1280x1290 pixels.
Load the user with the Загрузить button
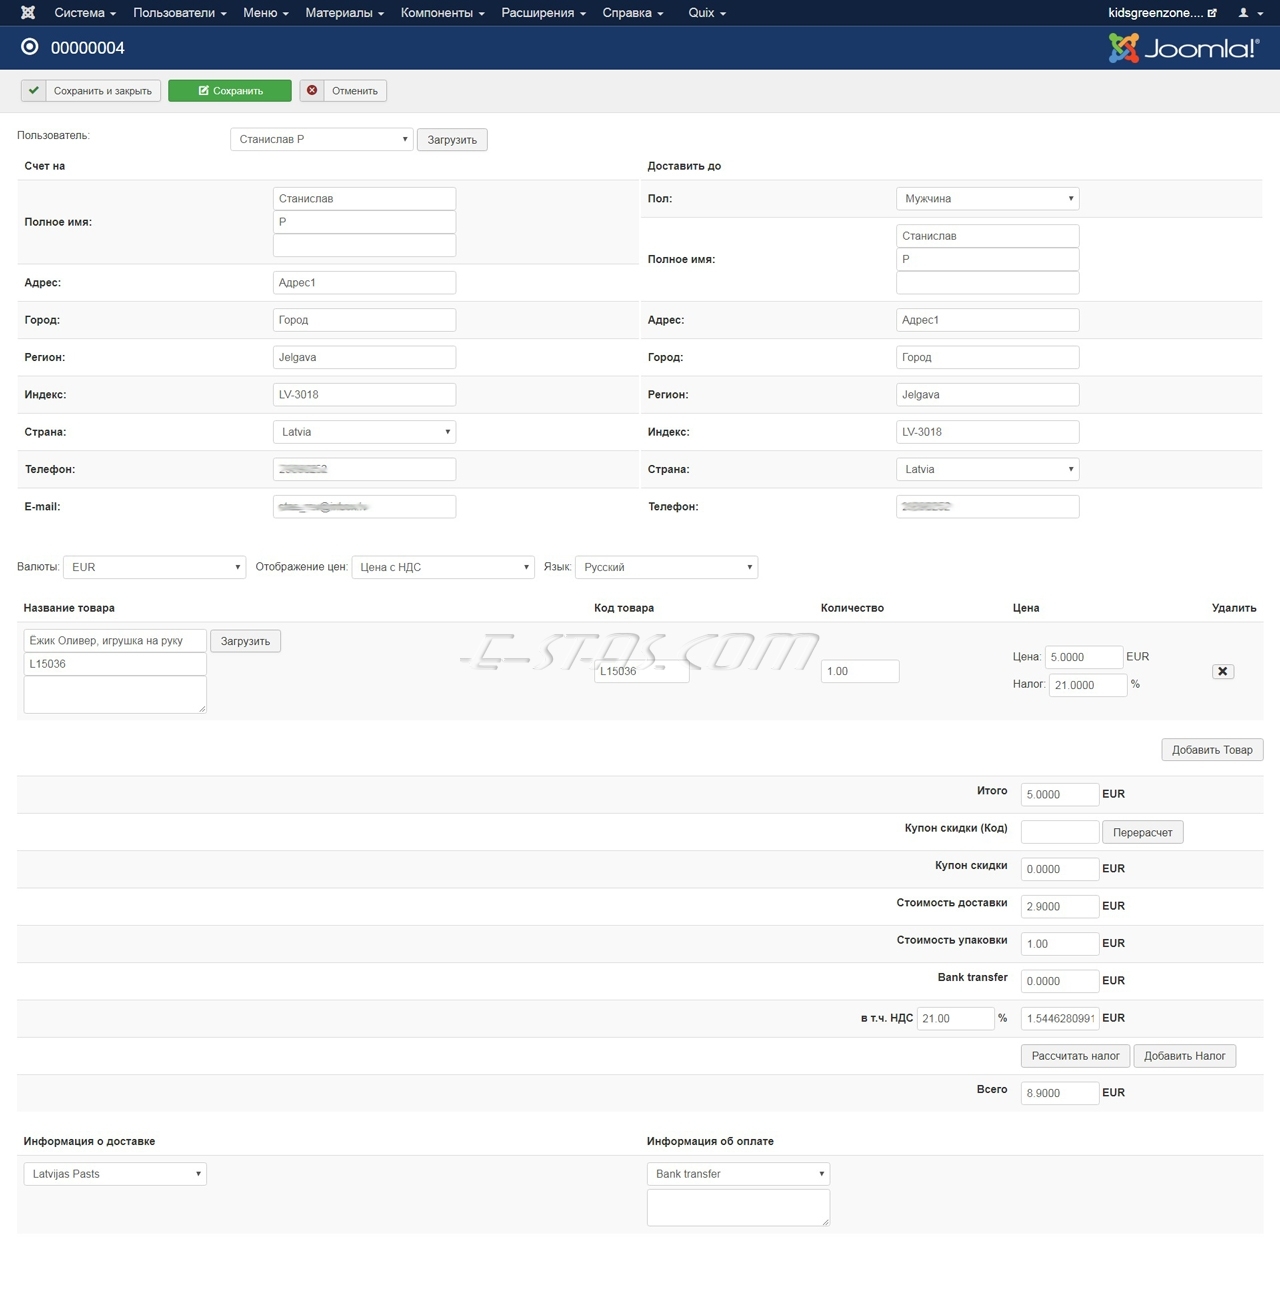[452, 140]
